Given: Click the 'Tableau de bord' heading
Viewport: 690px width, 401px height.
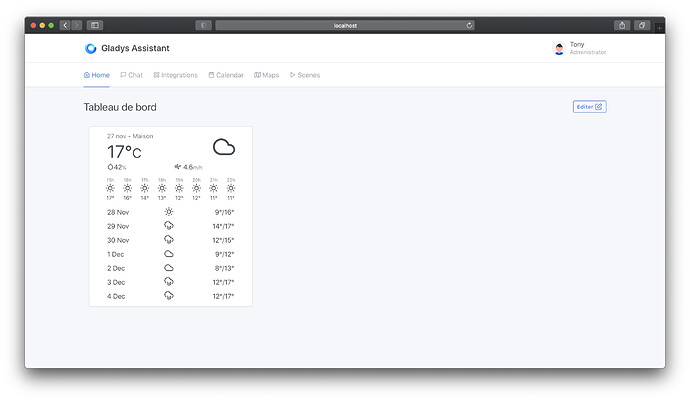Looking at the screenshot, I should [x=120, y=107].
